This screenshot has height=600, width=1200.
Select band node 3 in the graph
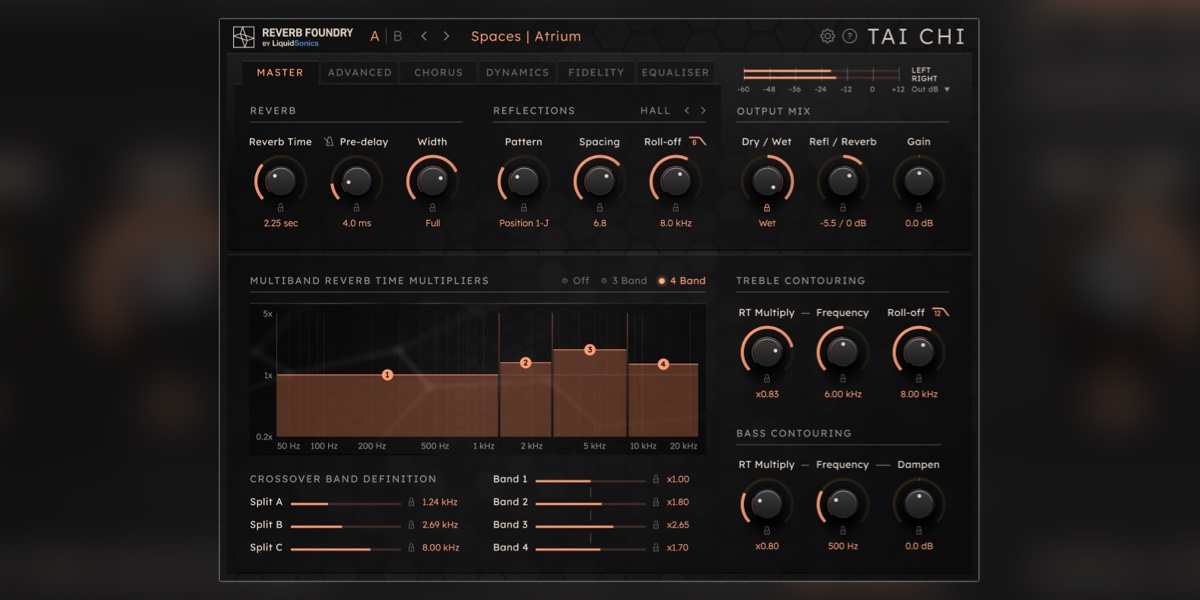590,350
